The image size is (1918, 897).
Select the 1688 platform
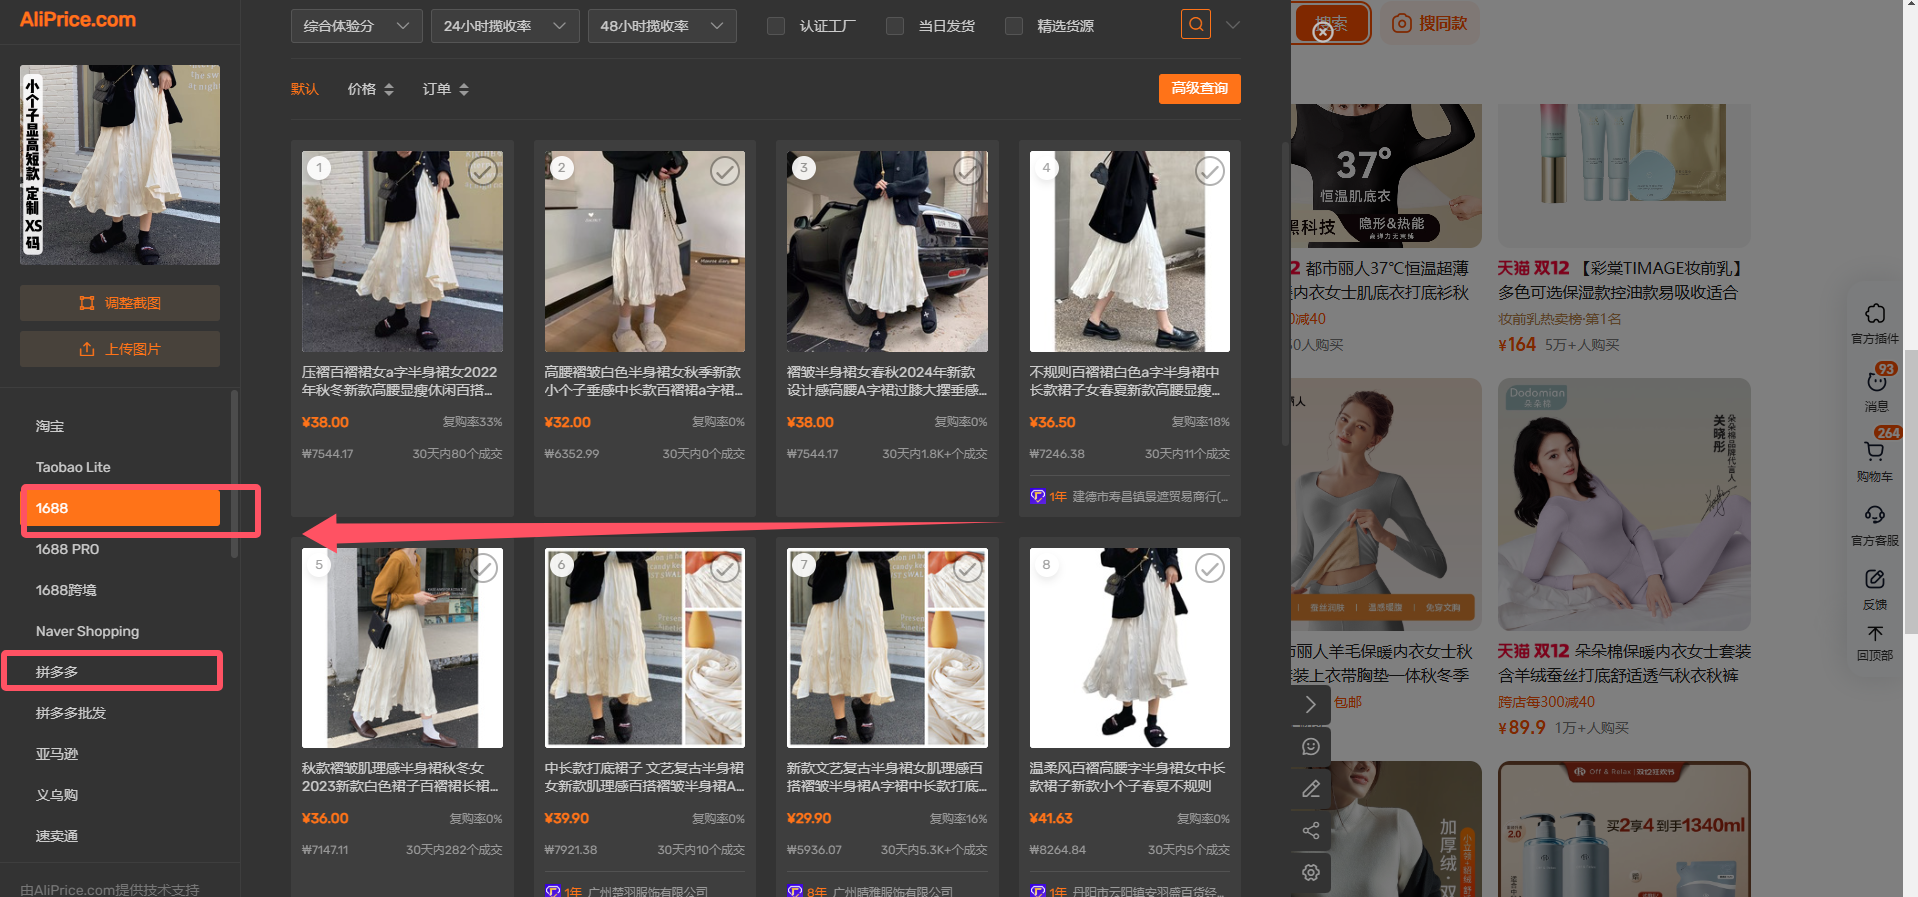point(120,508)
